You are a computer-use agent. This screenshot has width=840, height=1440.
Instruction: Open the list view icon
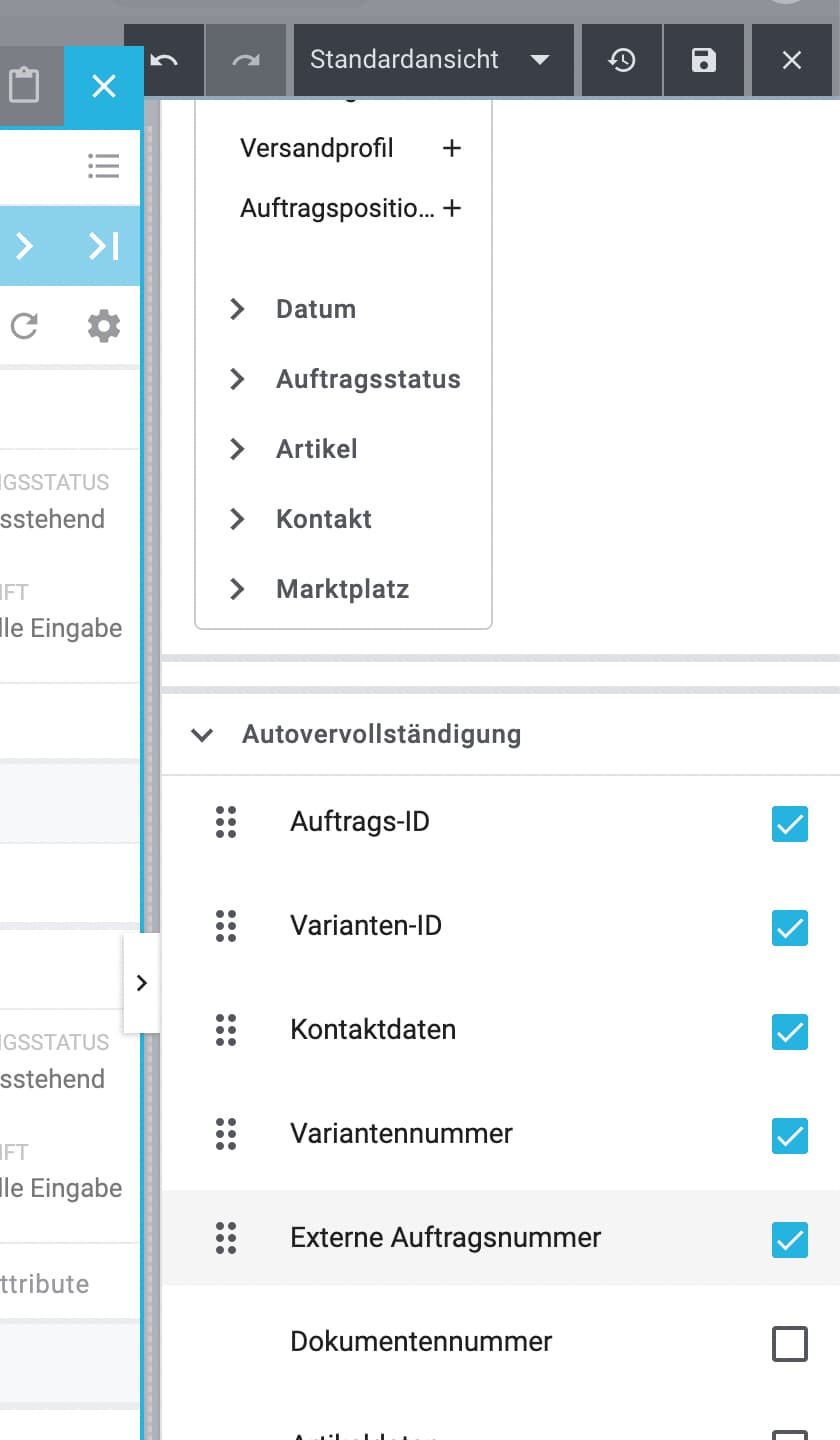coord(103,166)
